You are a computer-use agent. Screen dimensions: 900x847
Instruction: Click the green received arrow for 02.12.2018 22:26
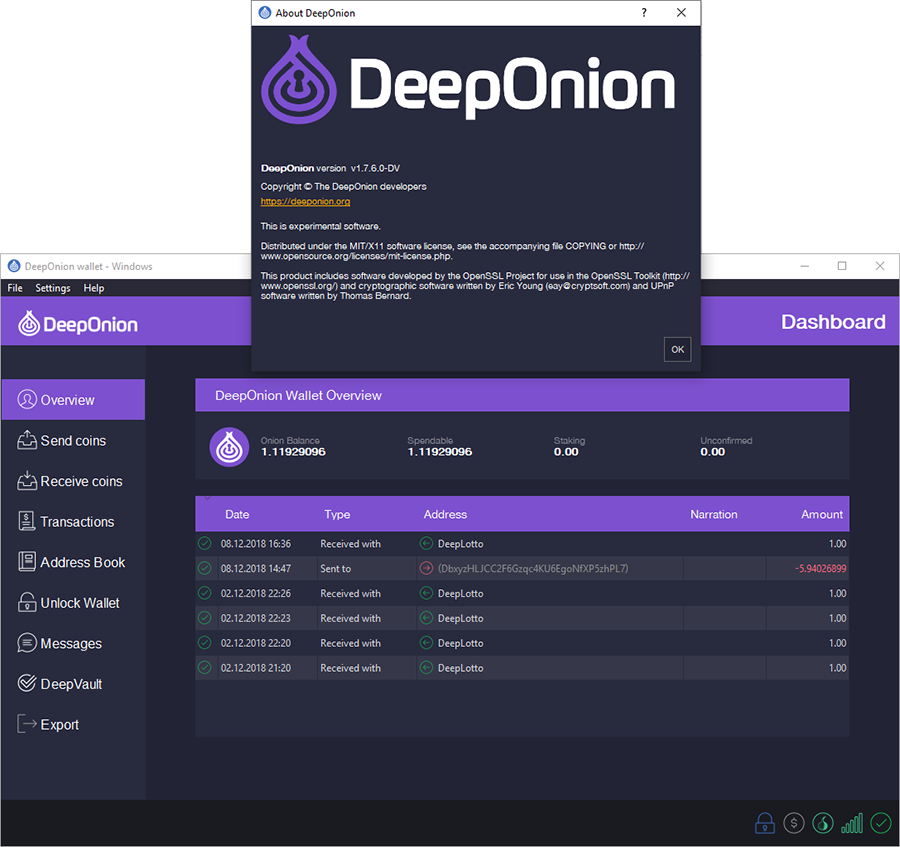(x=426, y=593)
